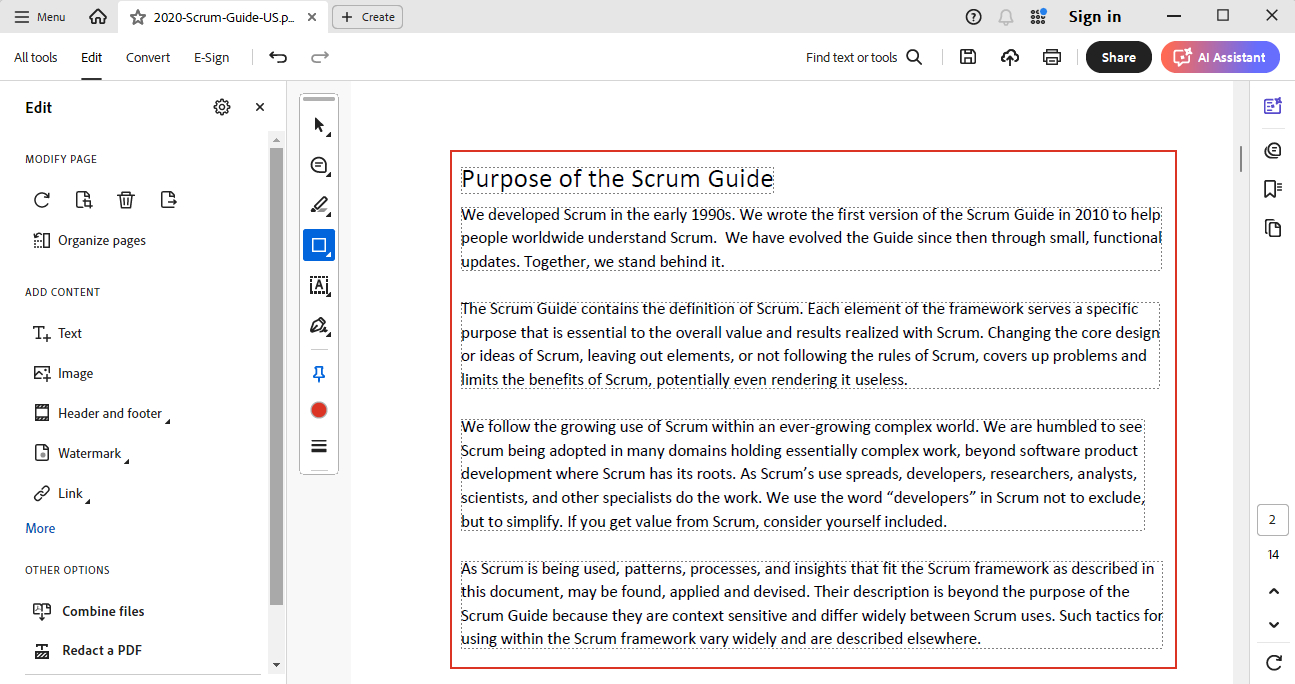The height and width of the screenshot is (684, 1295).
Task: Select the arrow selection tool
Action: click(319, 126)
